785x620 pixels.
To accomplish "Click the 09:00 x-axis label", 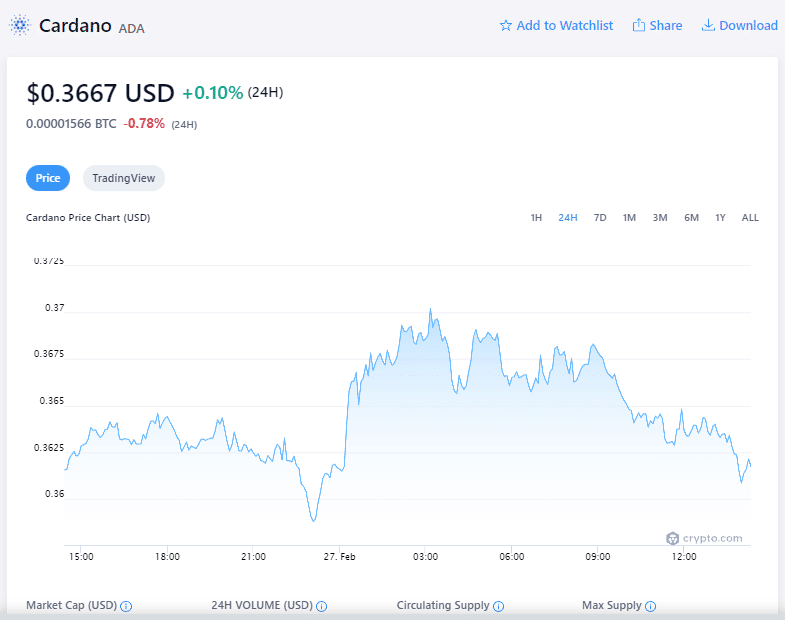I will pos(598,556).
